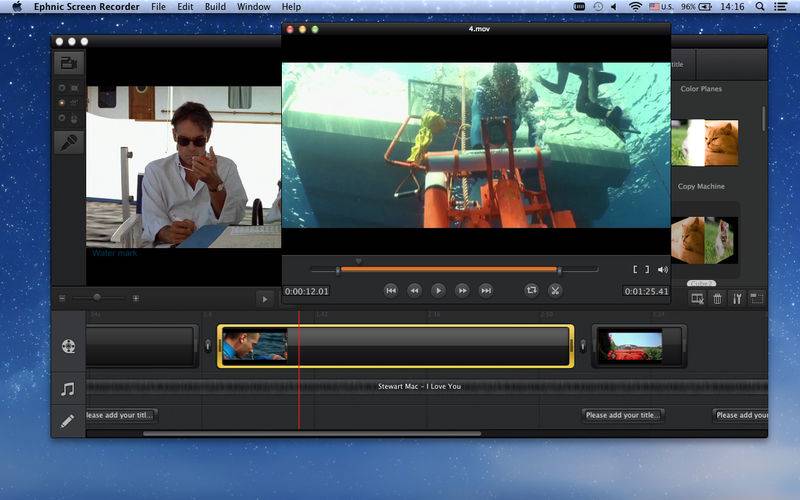
Task: Open the Build menu
Action: (x=215, y=7)
